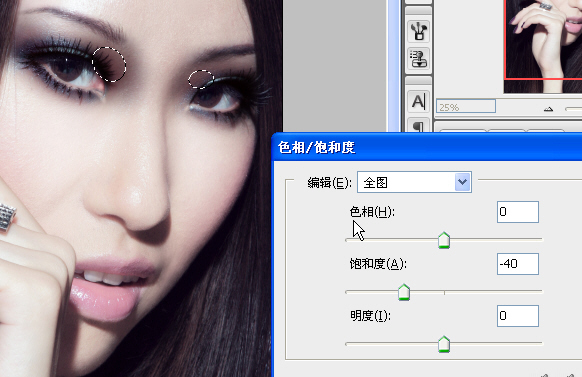Click the 饱和度(A): label

378,264
